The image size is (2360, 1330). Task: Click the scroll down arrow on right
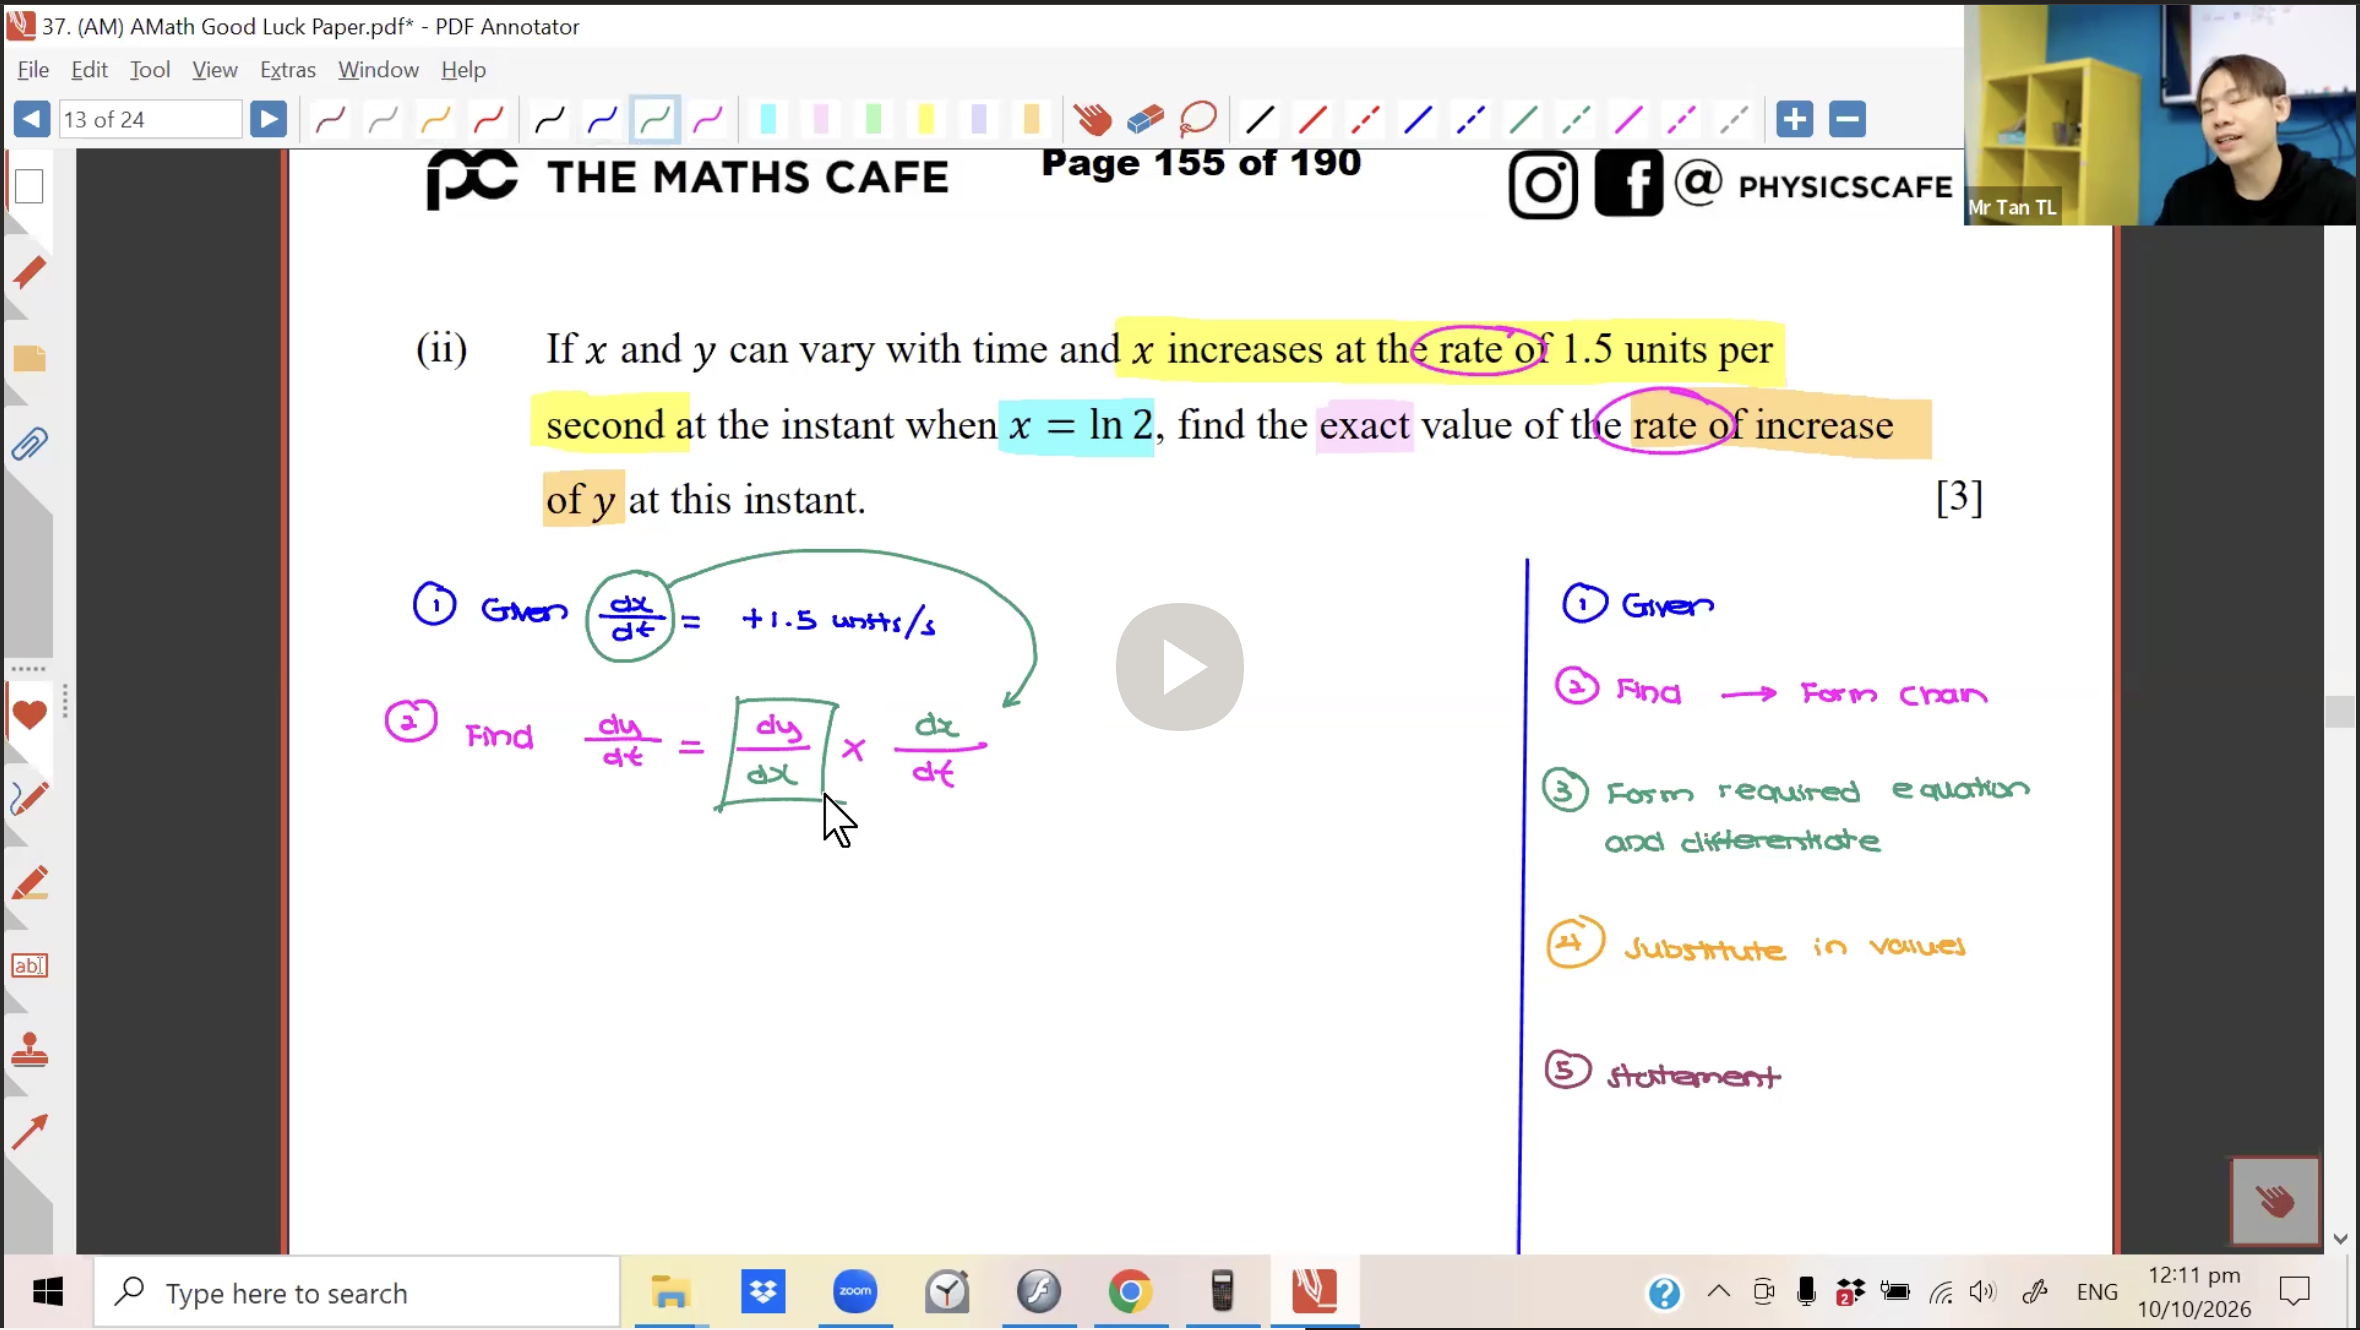tap(2340, 1238)
